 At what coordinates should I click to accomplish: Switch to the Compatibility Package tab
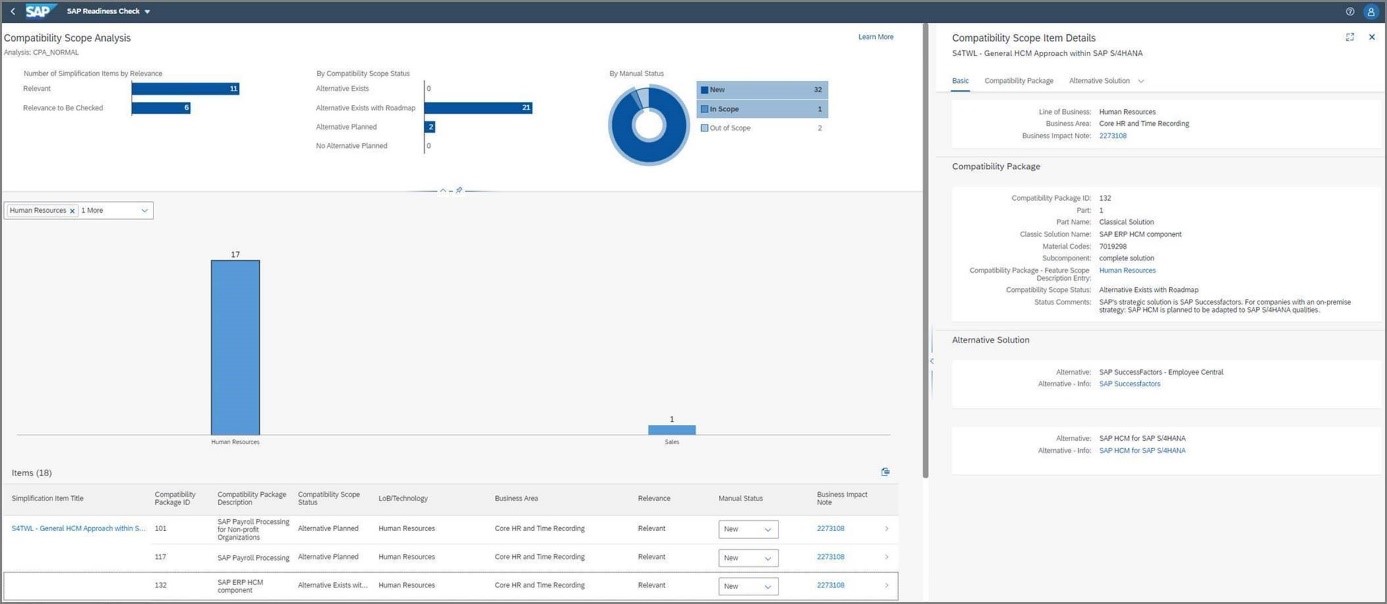[x=1018, y=81]
